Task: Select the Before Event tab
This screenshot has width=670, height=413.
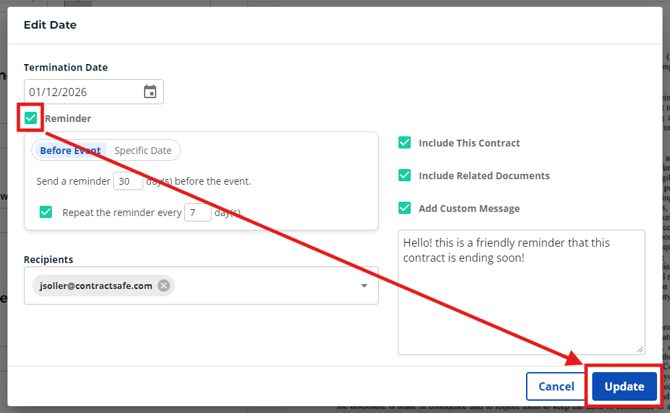Action: point(71,150)
